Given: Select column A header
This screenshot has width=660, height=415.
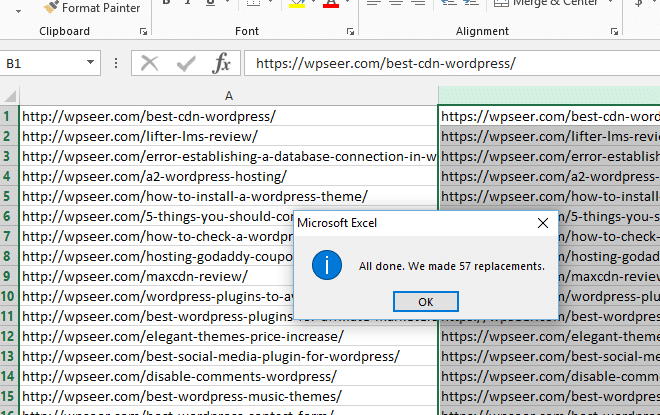Looking at the screenshot, I should pos(229,96).
